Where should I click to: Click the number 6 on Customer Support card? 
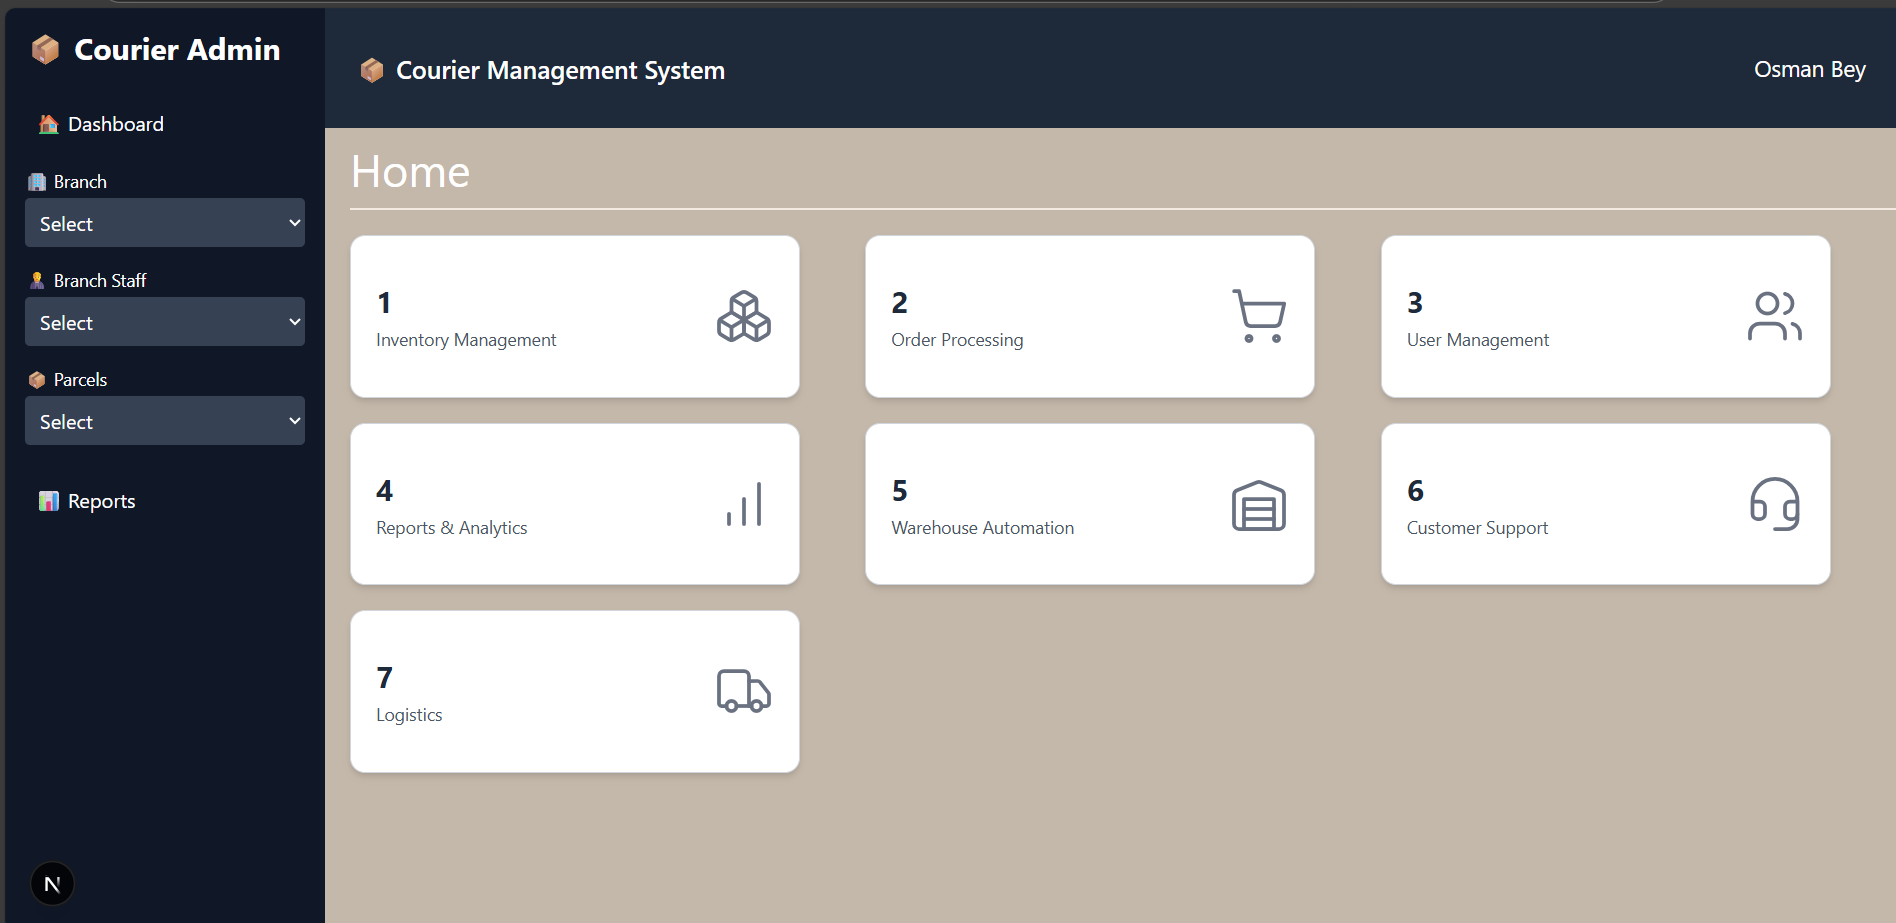click(1415, 491)
